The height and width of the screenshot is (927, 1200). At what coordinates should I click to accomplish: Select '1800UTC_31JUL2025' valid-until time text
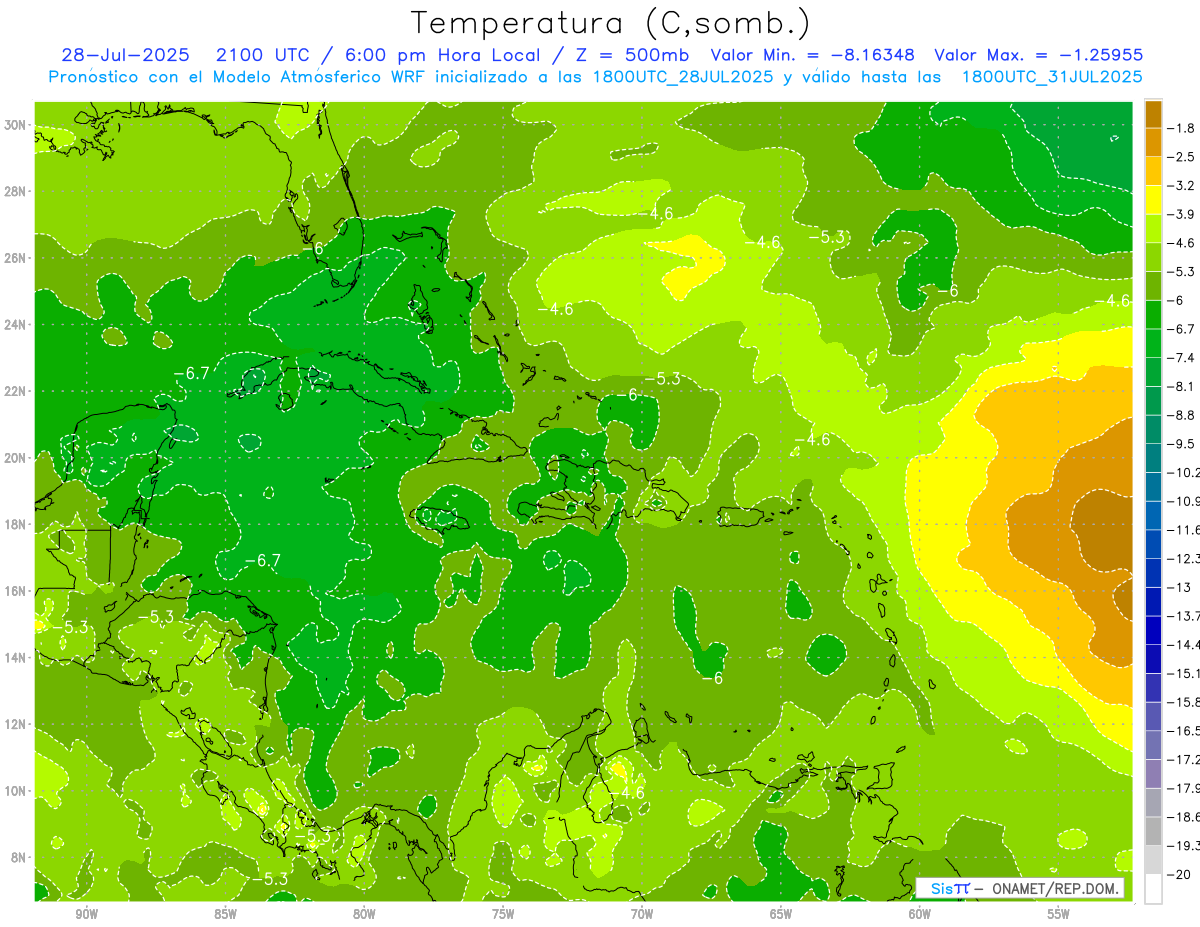point(1052,77)
